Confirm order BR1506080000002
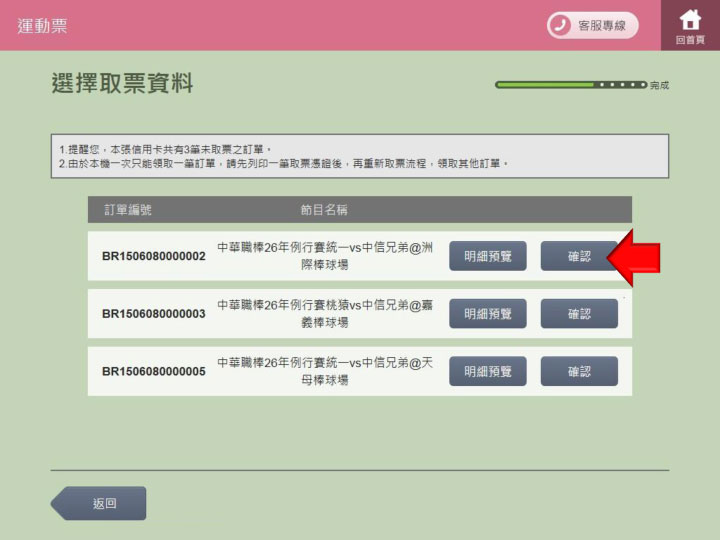This screenshot has width=720, height=540. click(x=579, y=256)
